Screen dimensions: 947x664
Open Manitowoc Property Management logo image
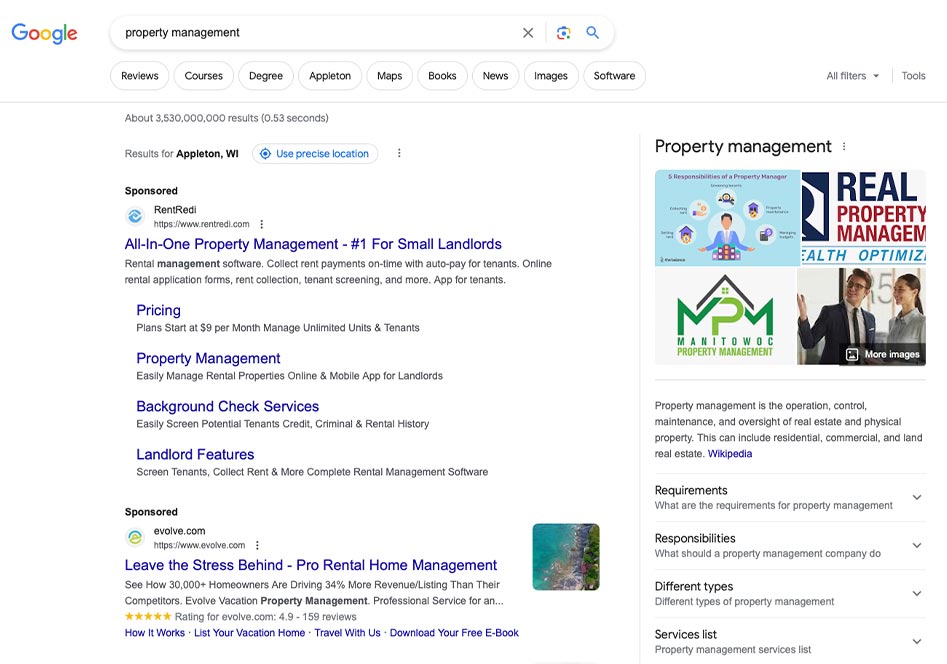pyautogui.click(x=725, y=316)
